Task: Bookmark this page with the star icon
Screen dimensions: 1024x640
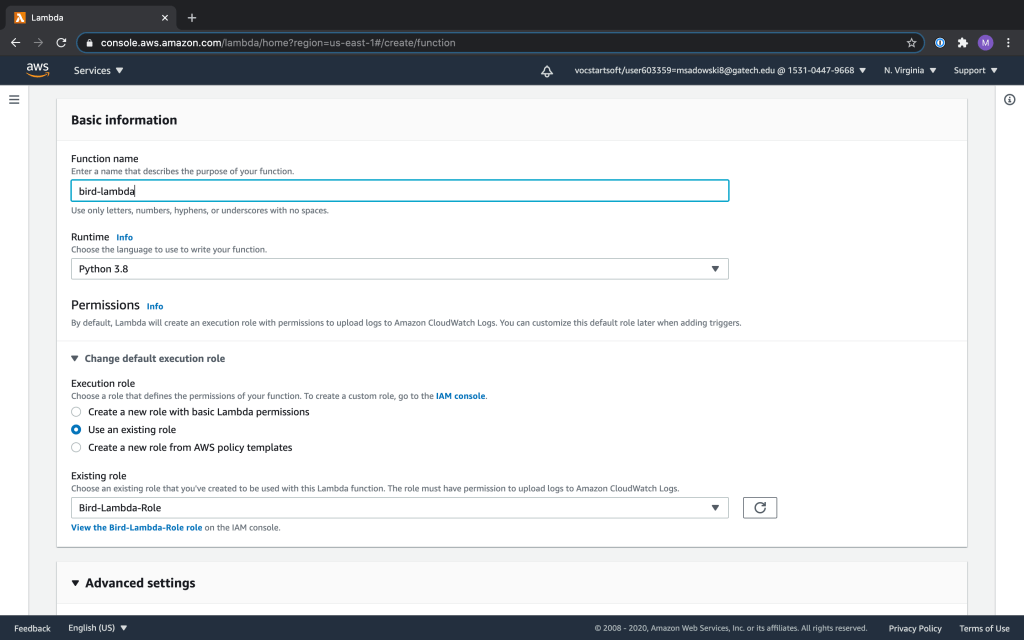Action: pyautogui.click(x=911, y=43)
